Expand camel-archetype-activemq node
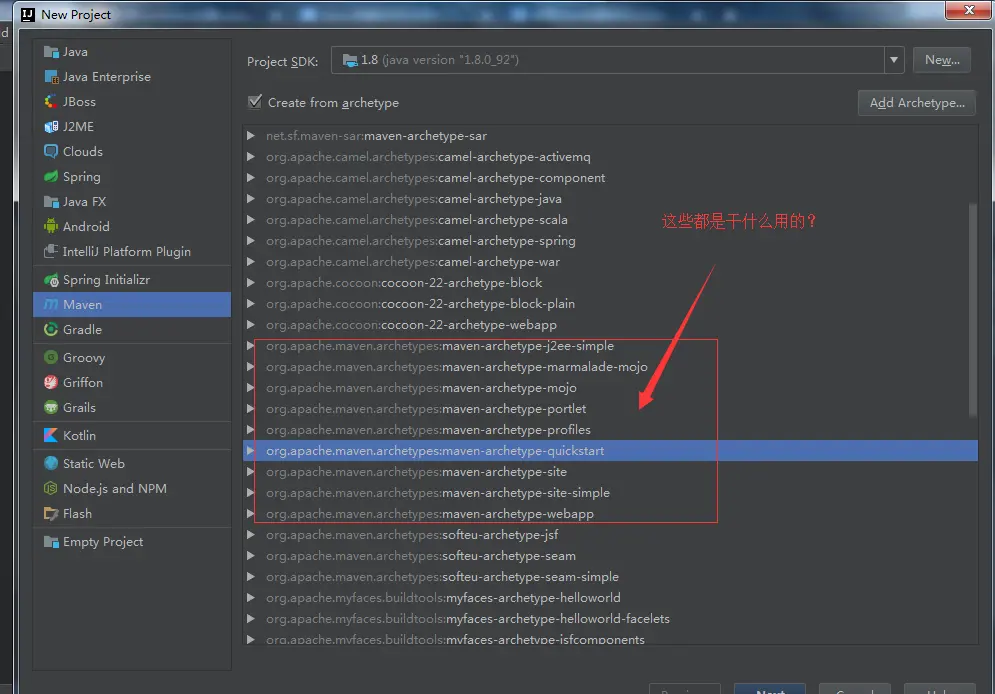 tap(251, 157)
